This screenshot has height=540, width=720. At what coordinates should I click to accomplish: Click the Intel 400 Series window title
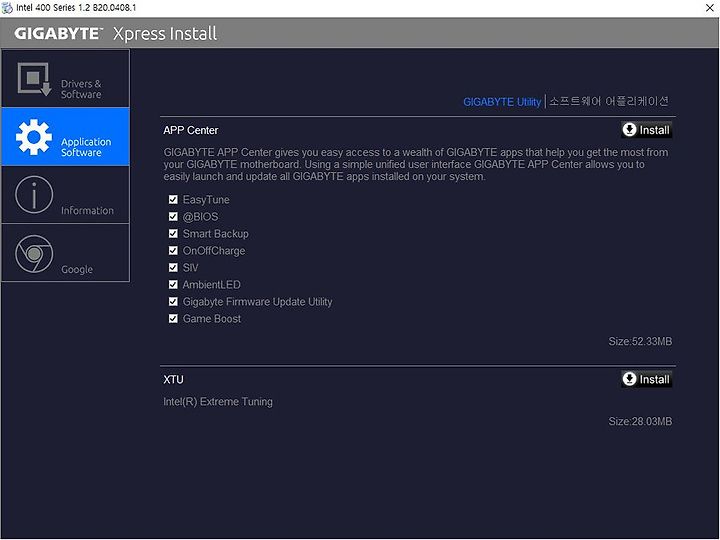click(x=76, y=8)
